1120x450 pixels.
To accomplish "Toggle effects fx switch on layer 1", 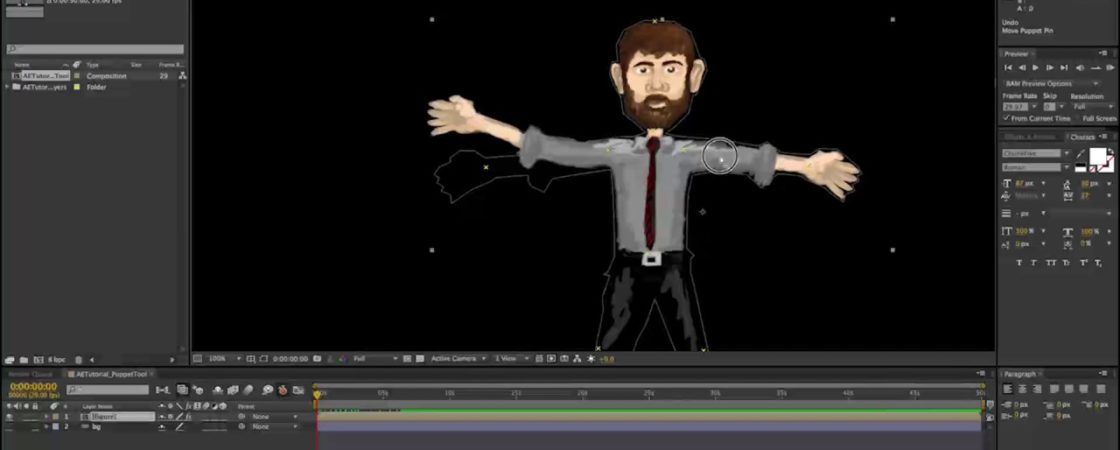I will 189,416.
